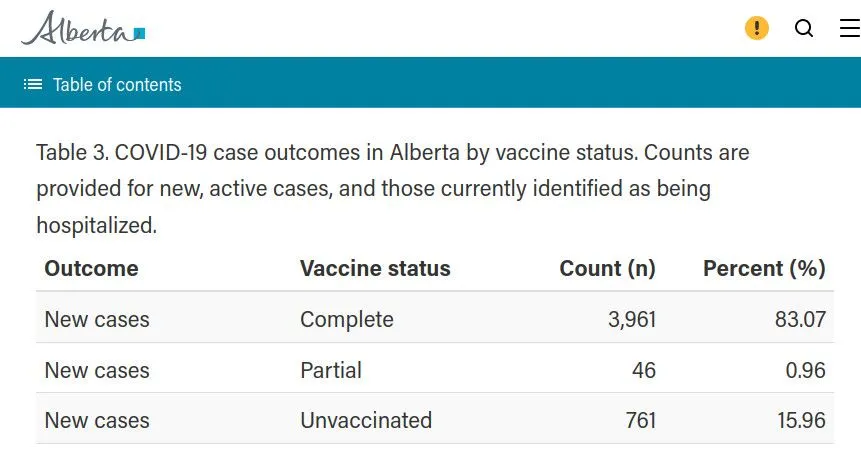Select the Partial vaccine status cell
This screenshot has height=452, width=861.
click(331, 370)
